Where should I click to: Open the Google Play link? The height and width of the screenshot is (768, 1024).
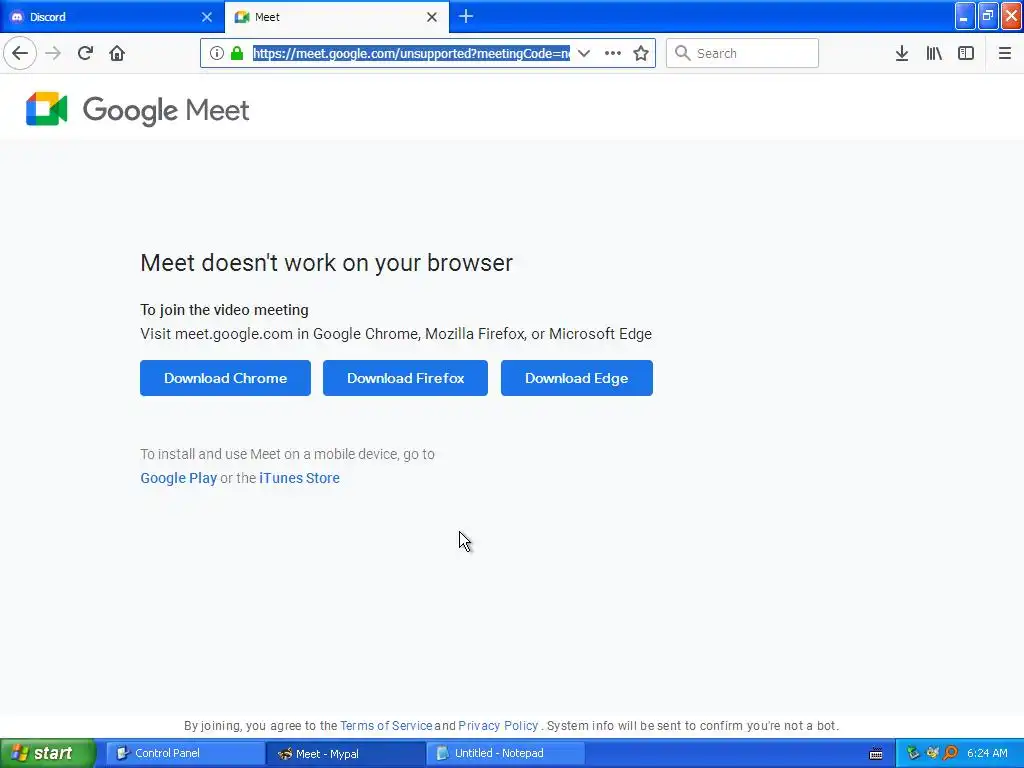(178, 478)
